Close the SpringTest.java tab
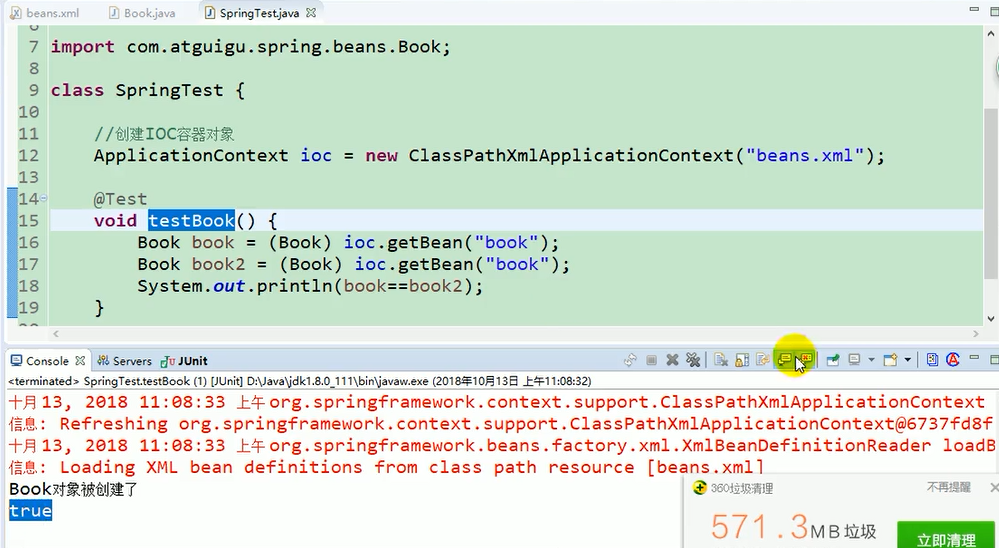The height and width of the screenshot is (548, 999). pos(311,13)
